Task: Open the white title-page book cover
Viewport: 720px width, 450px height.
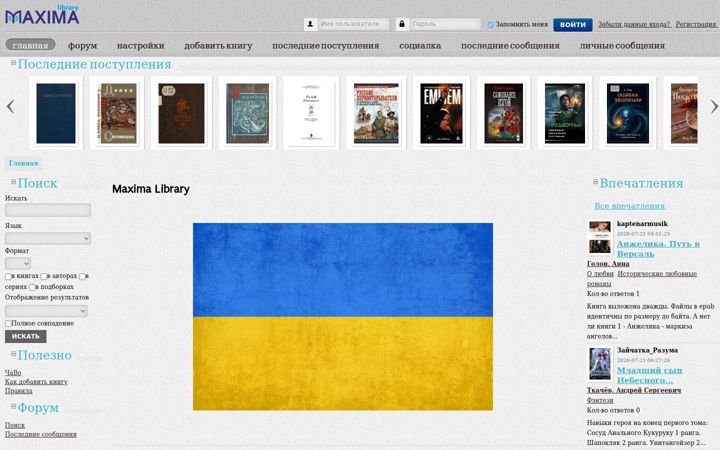Action: pyautogui.click(x=311, y=113)
